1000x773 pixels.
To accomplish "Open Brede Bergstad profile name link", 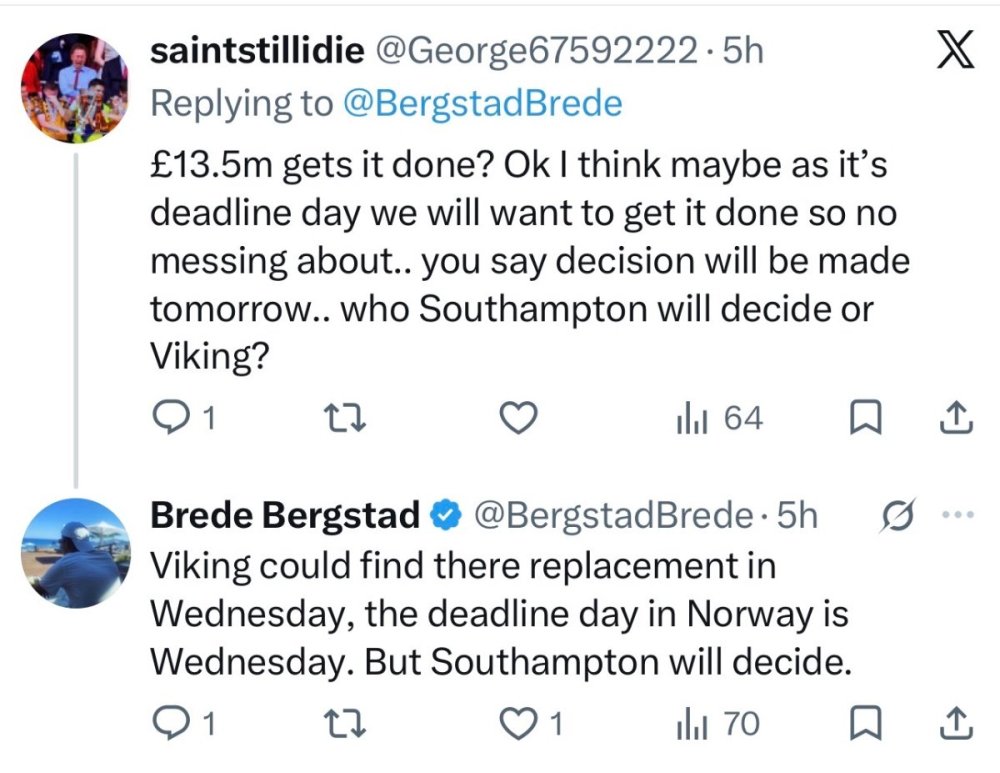I will click(284, 515).
